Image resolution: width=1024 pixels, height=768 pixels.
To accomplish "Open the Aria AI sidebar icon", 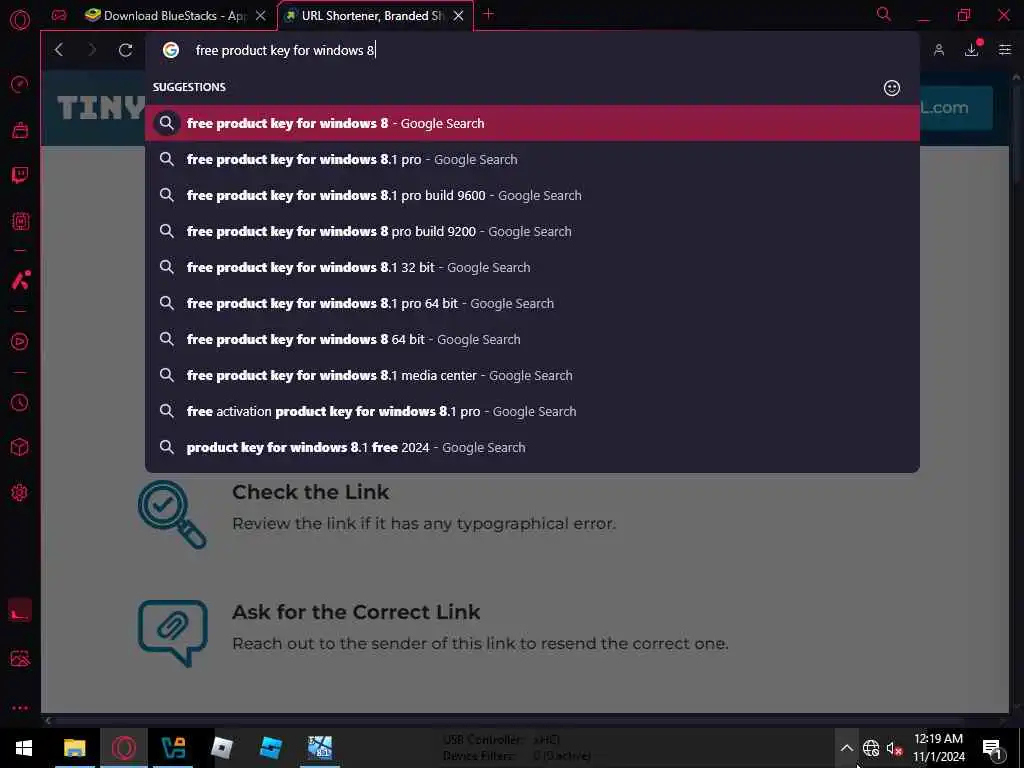I will (20, 280).
